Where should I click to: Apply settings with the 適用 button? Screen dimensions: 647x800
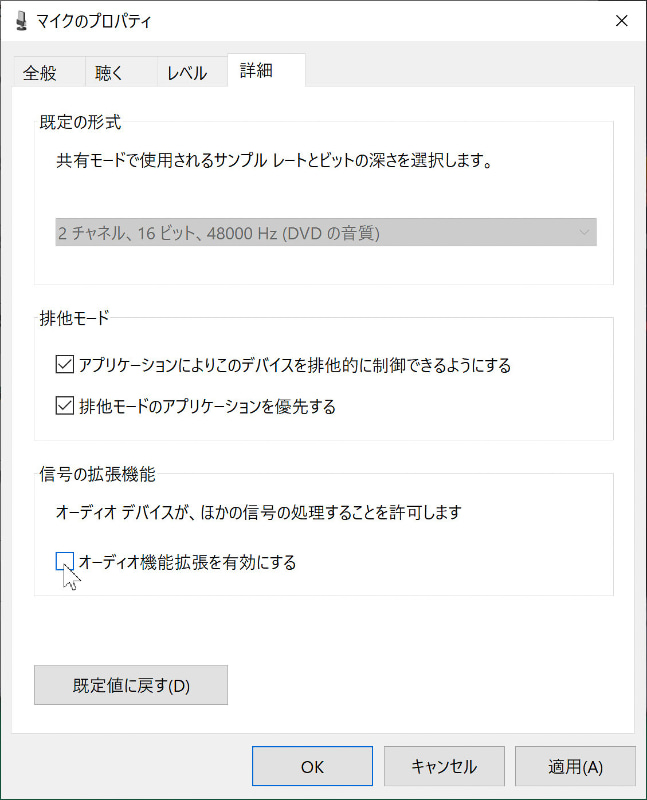575,766
